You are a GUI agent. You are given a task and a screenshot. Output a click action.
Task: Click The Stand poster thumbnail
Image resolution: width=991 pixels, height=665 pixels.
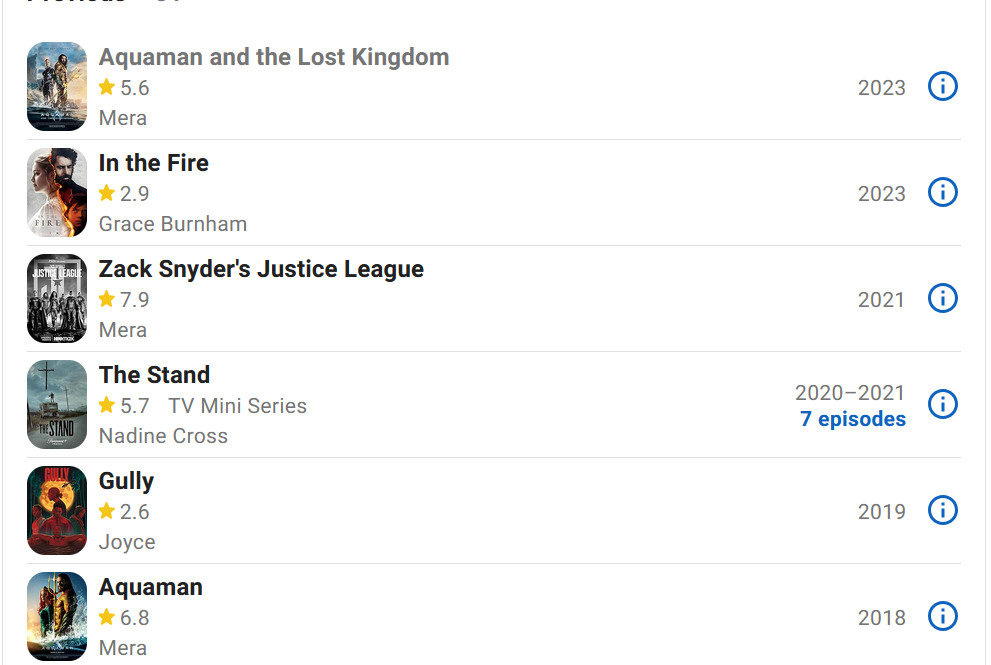[x=57, y=405]
